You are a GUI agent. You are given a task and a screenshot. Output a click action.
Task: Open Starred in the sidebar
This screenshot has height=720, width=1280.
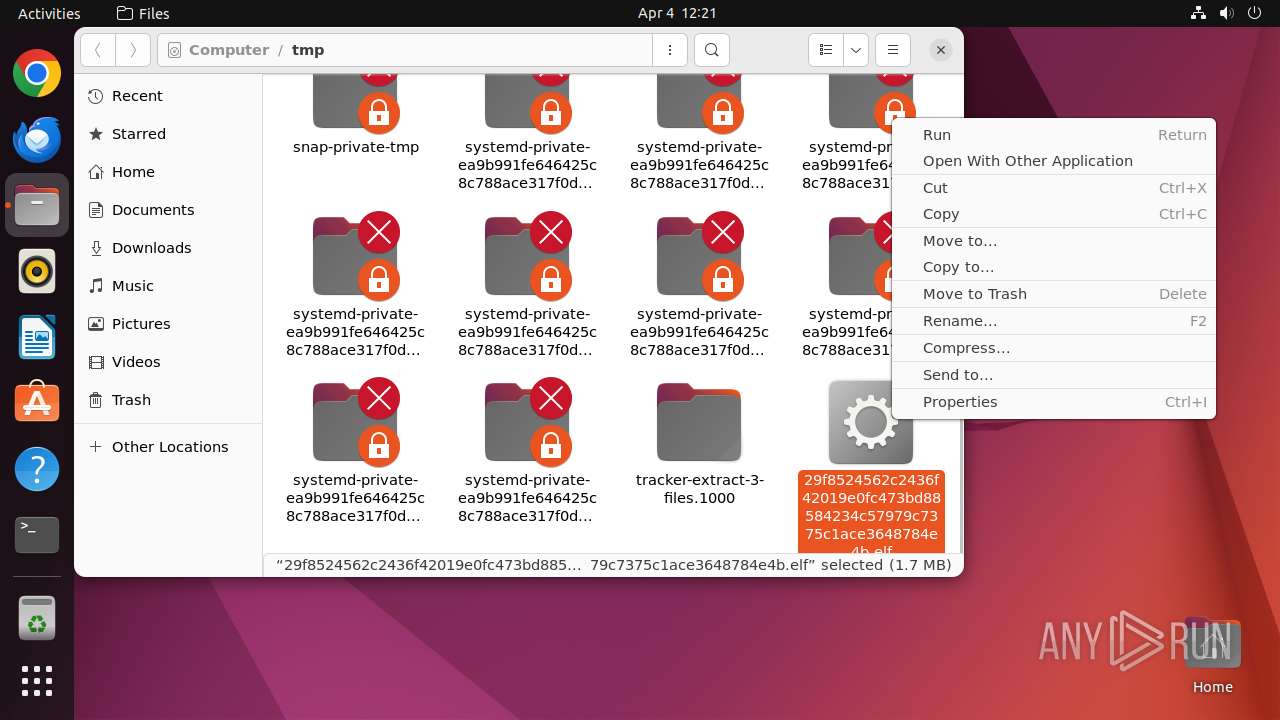168,134
